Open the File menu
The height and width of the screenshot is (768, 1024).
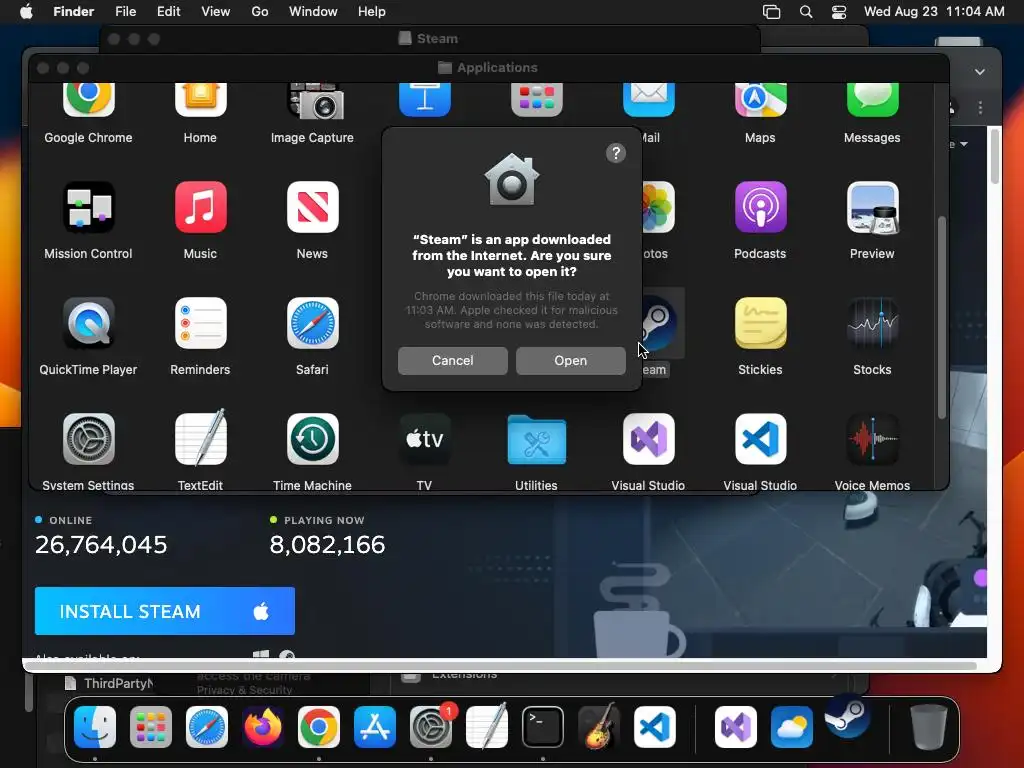tap(125, 11)
